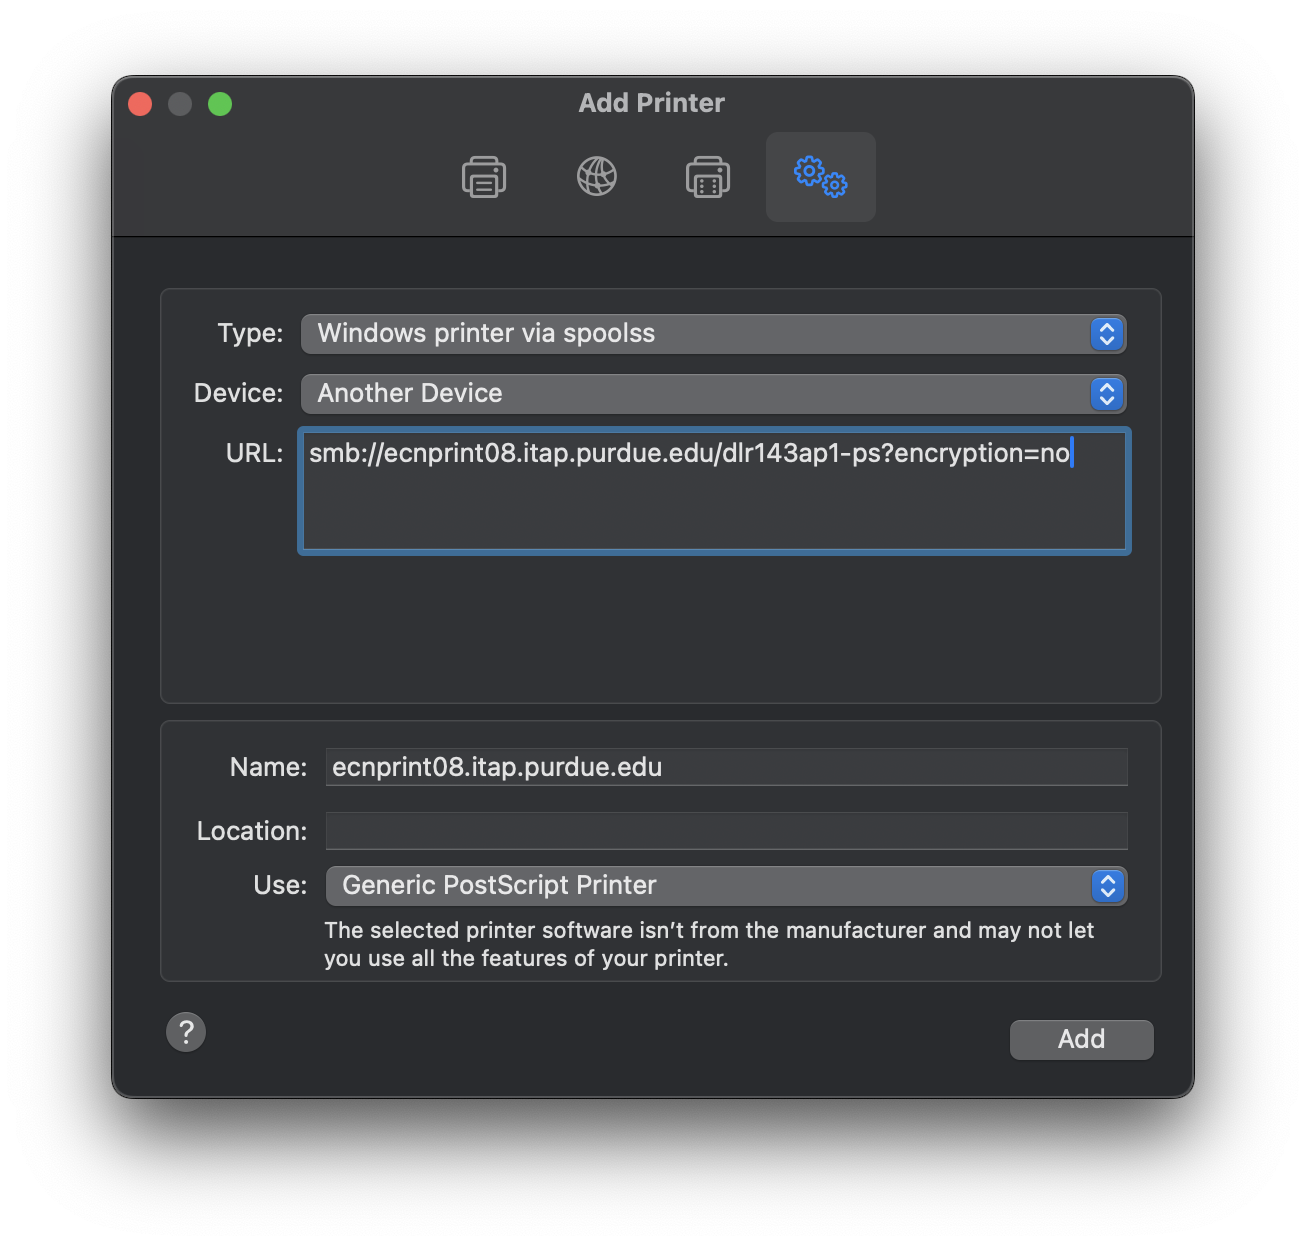This screenshot has height=1246, width=1306.
Task: Open the IP printer globe tab
Action: (x=597, y=177)
